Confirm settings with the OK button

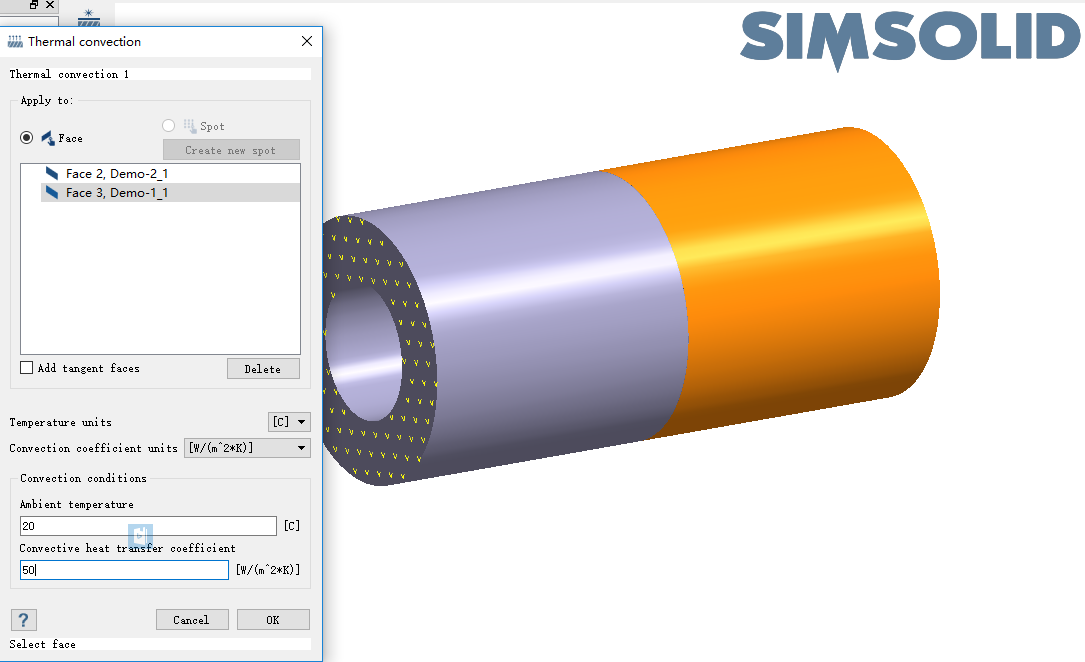click(273, 619)
